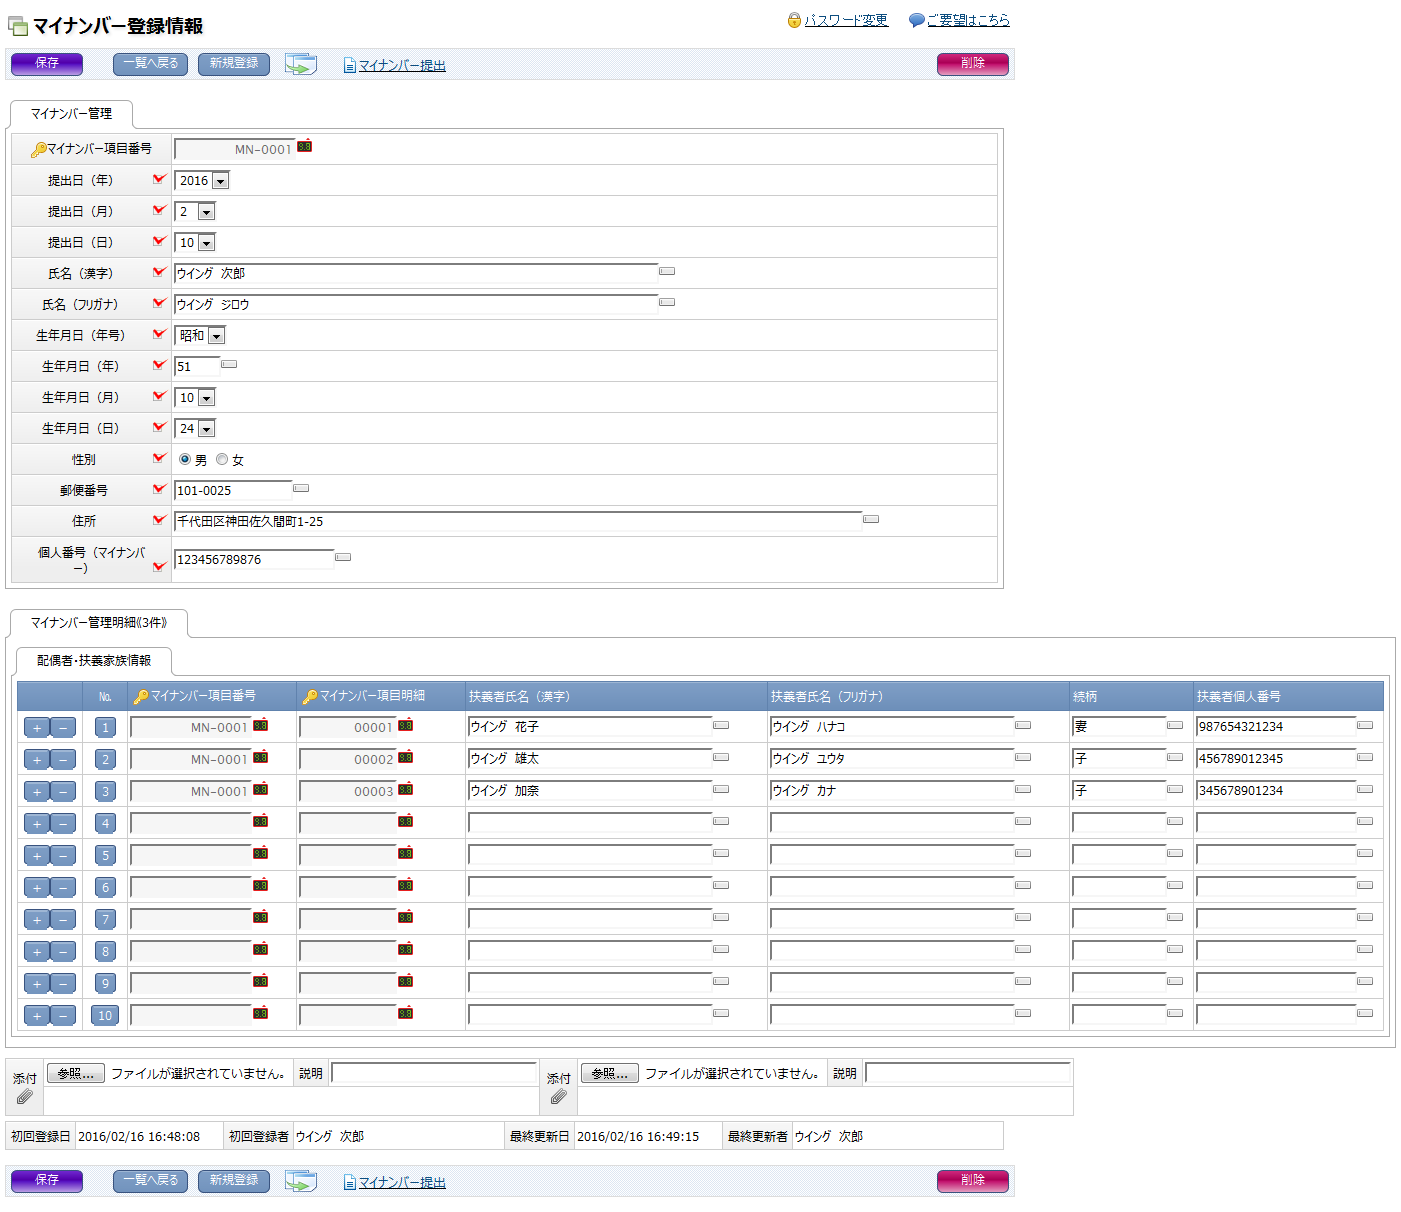The width and height of the screenshot is (1401, 1212).
Task: Click the counter icon beside MN-0001 field
Action: pyautogui.click(x=304, y=147)
